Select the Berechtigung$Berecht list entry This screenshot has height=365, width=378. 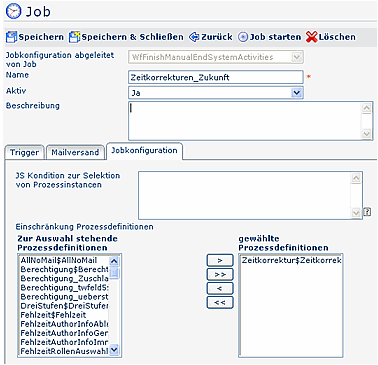tap(64, 269)
